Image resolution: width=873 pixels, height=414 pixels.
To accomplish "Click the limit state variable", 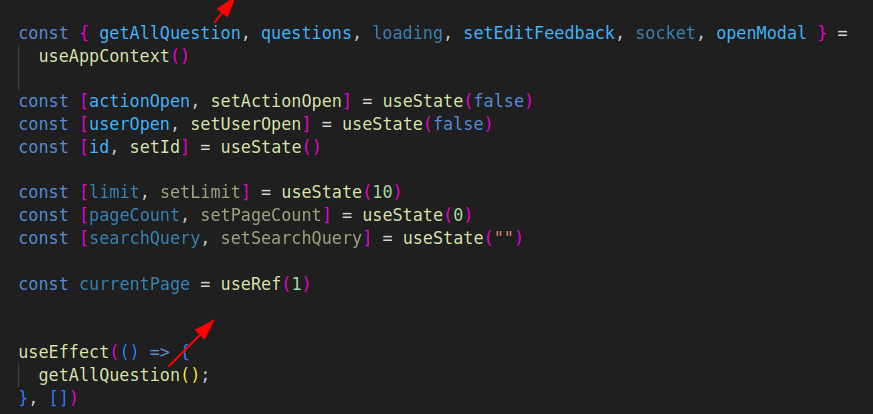I will click(x=114, y=192).
